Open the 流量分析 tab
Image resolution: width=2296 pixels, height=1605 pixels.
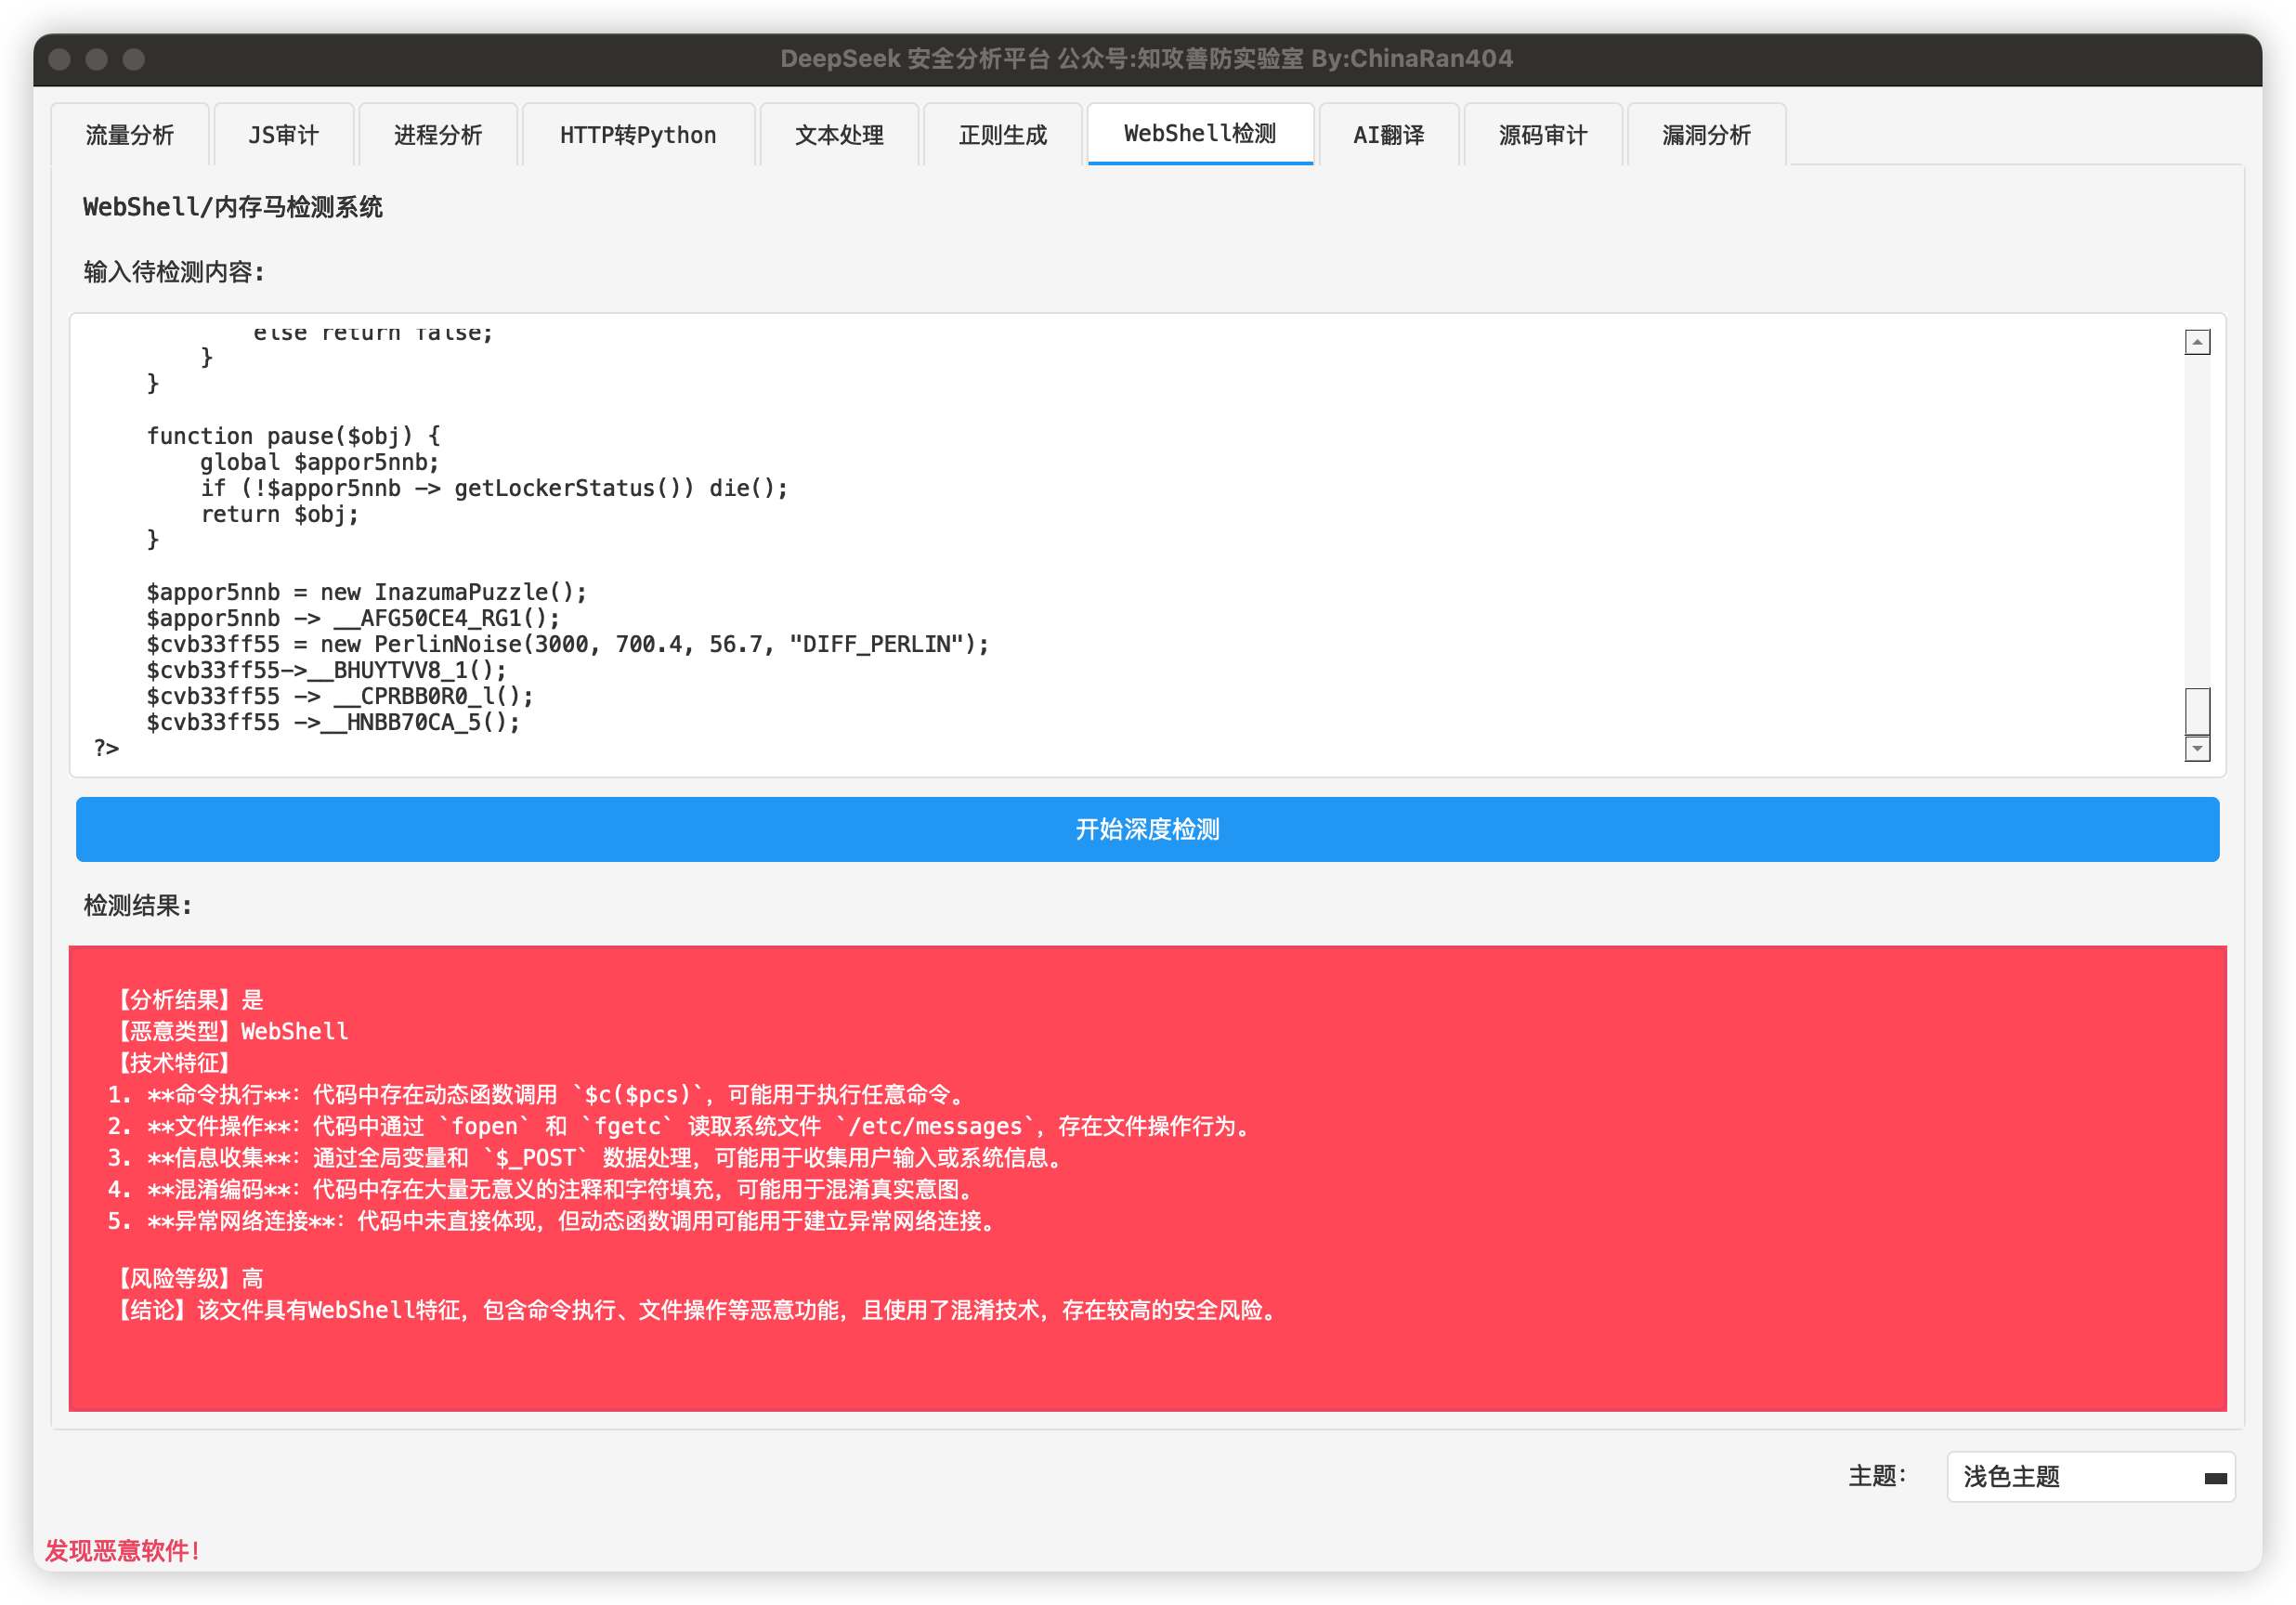[x=130, y=135]
